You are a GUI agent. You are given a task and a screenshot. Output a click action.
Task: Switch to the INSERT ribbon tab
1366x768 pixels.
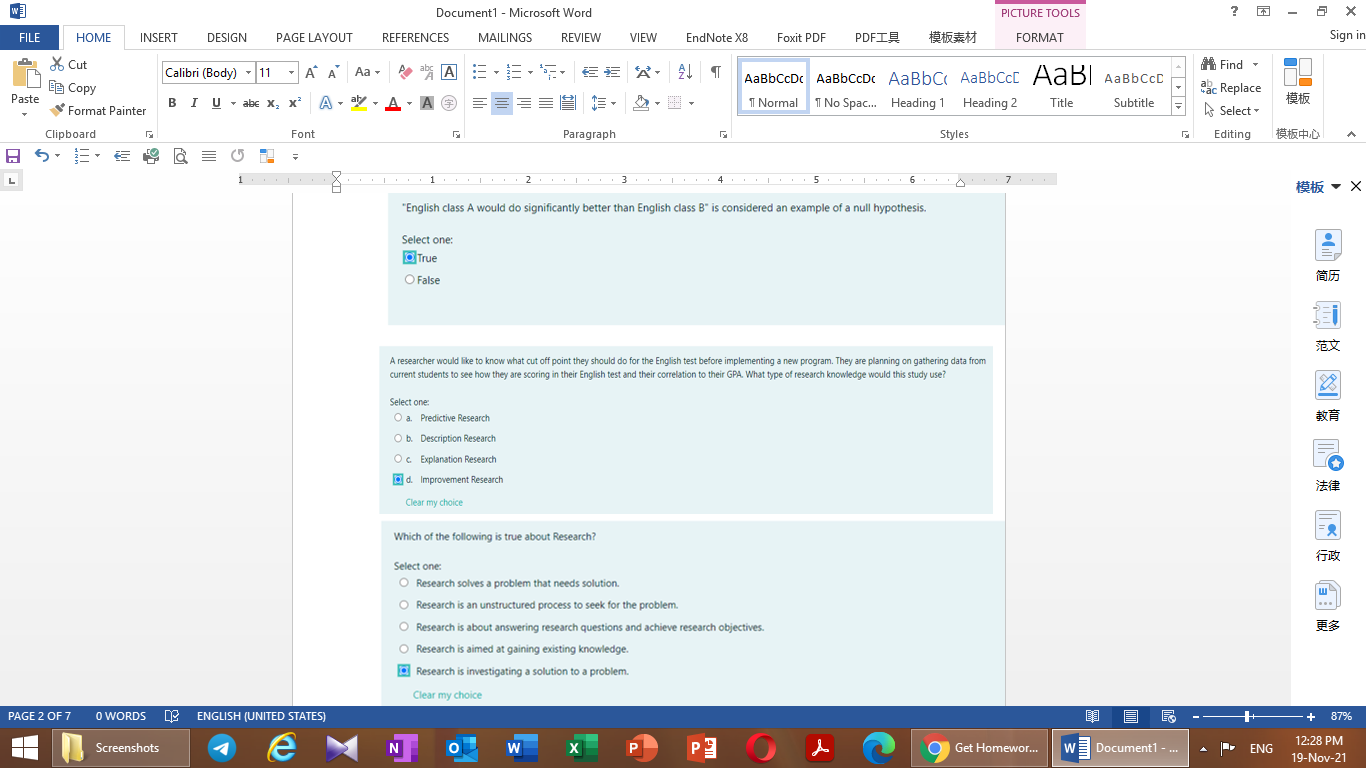click(158, 37)
